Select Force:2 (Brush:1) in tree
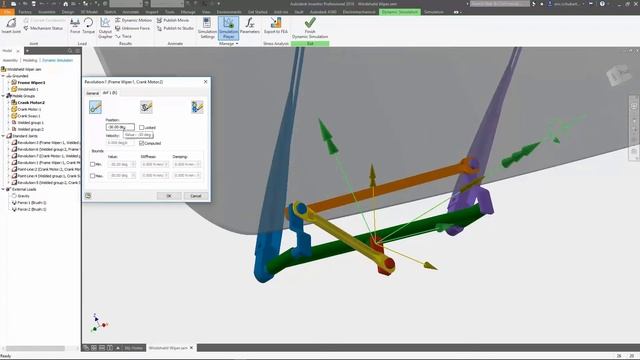Viewport: 640px width, 360px height. pyautogui.click(x=29, y=209)
